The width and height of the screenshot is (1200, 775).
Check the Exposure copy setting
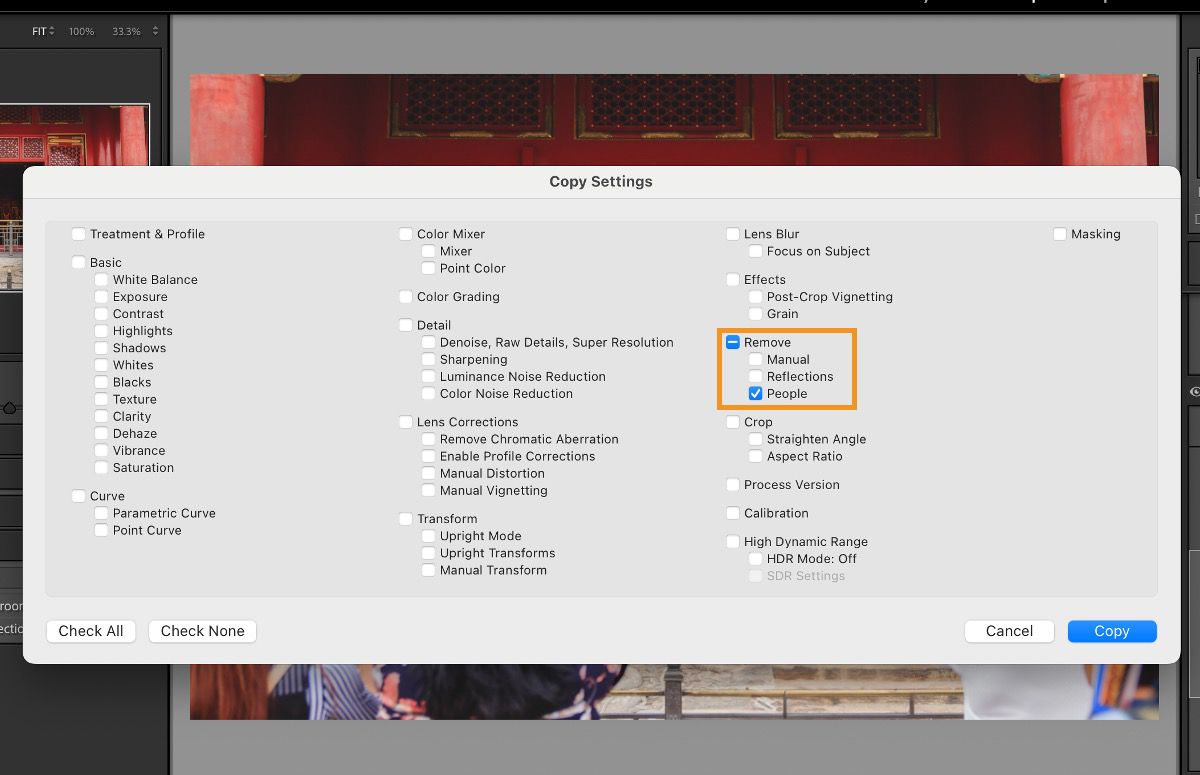pos(101,297)
